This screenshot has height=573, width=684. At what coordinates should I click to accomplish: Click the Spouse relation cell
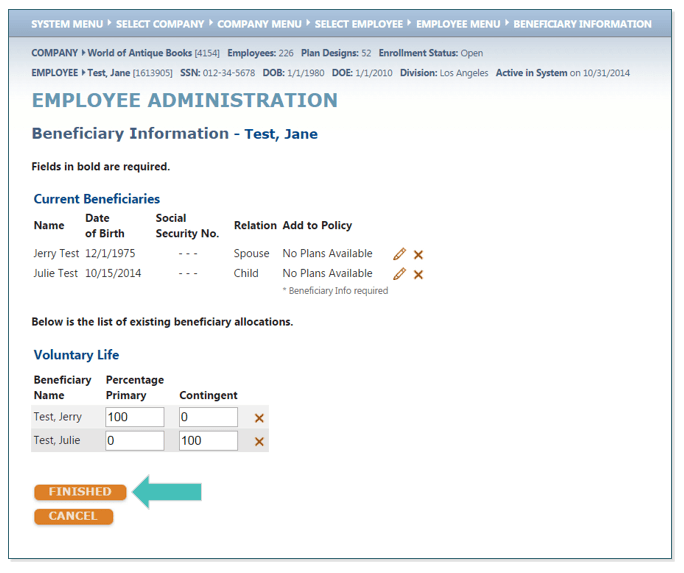(251, 253)
